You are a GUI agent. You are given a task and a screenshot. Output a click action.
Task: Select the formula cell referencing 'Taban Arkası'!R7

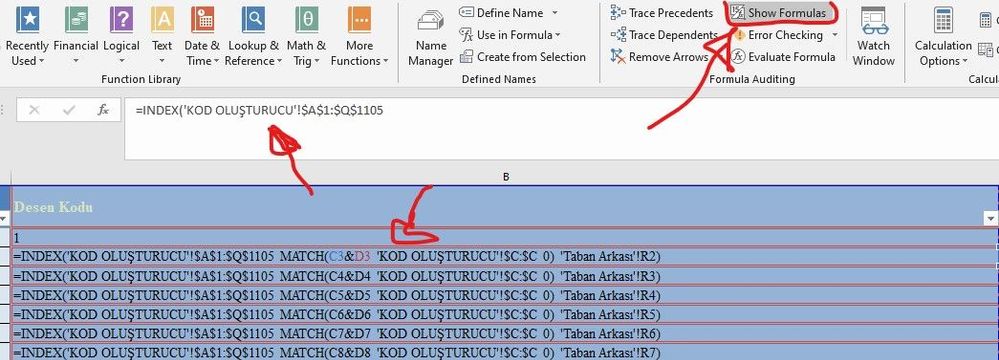coord(505,352)
